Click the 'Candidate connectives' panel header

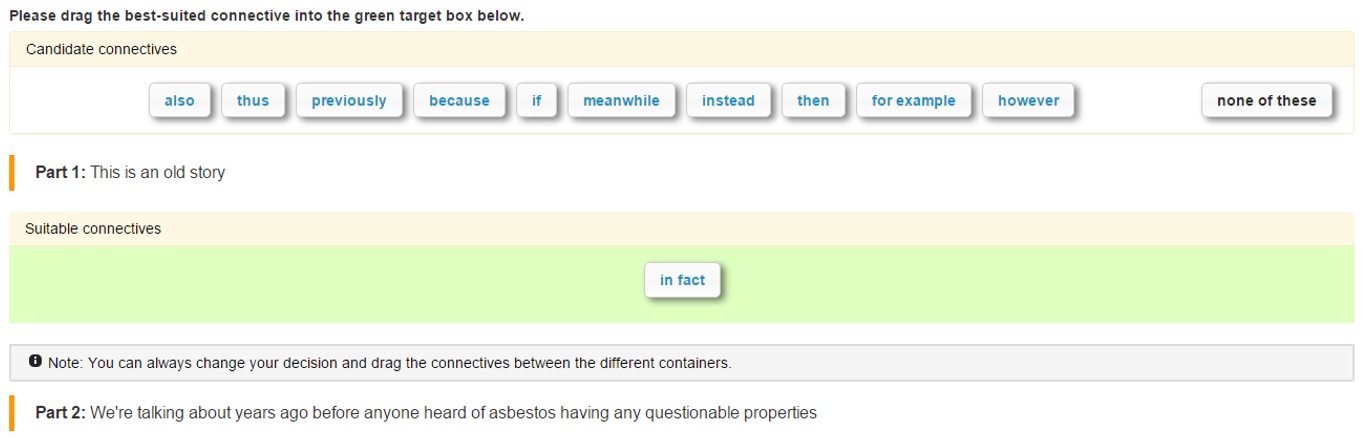click(x=101, y=49)
